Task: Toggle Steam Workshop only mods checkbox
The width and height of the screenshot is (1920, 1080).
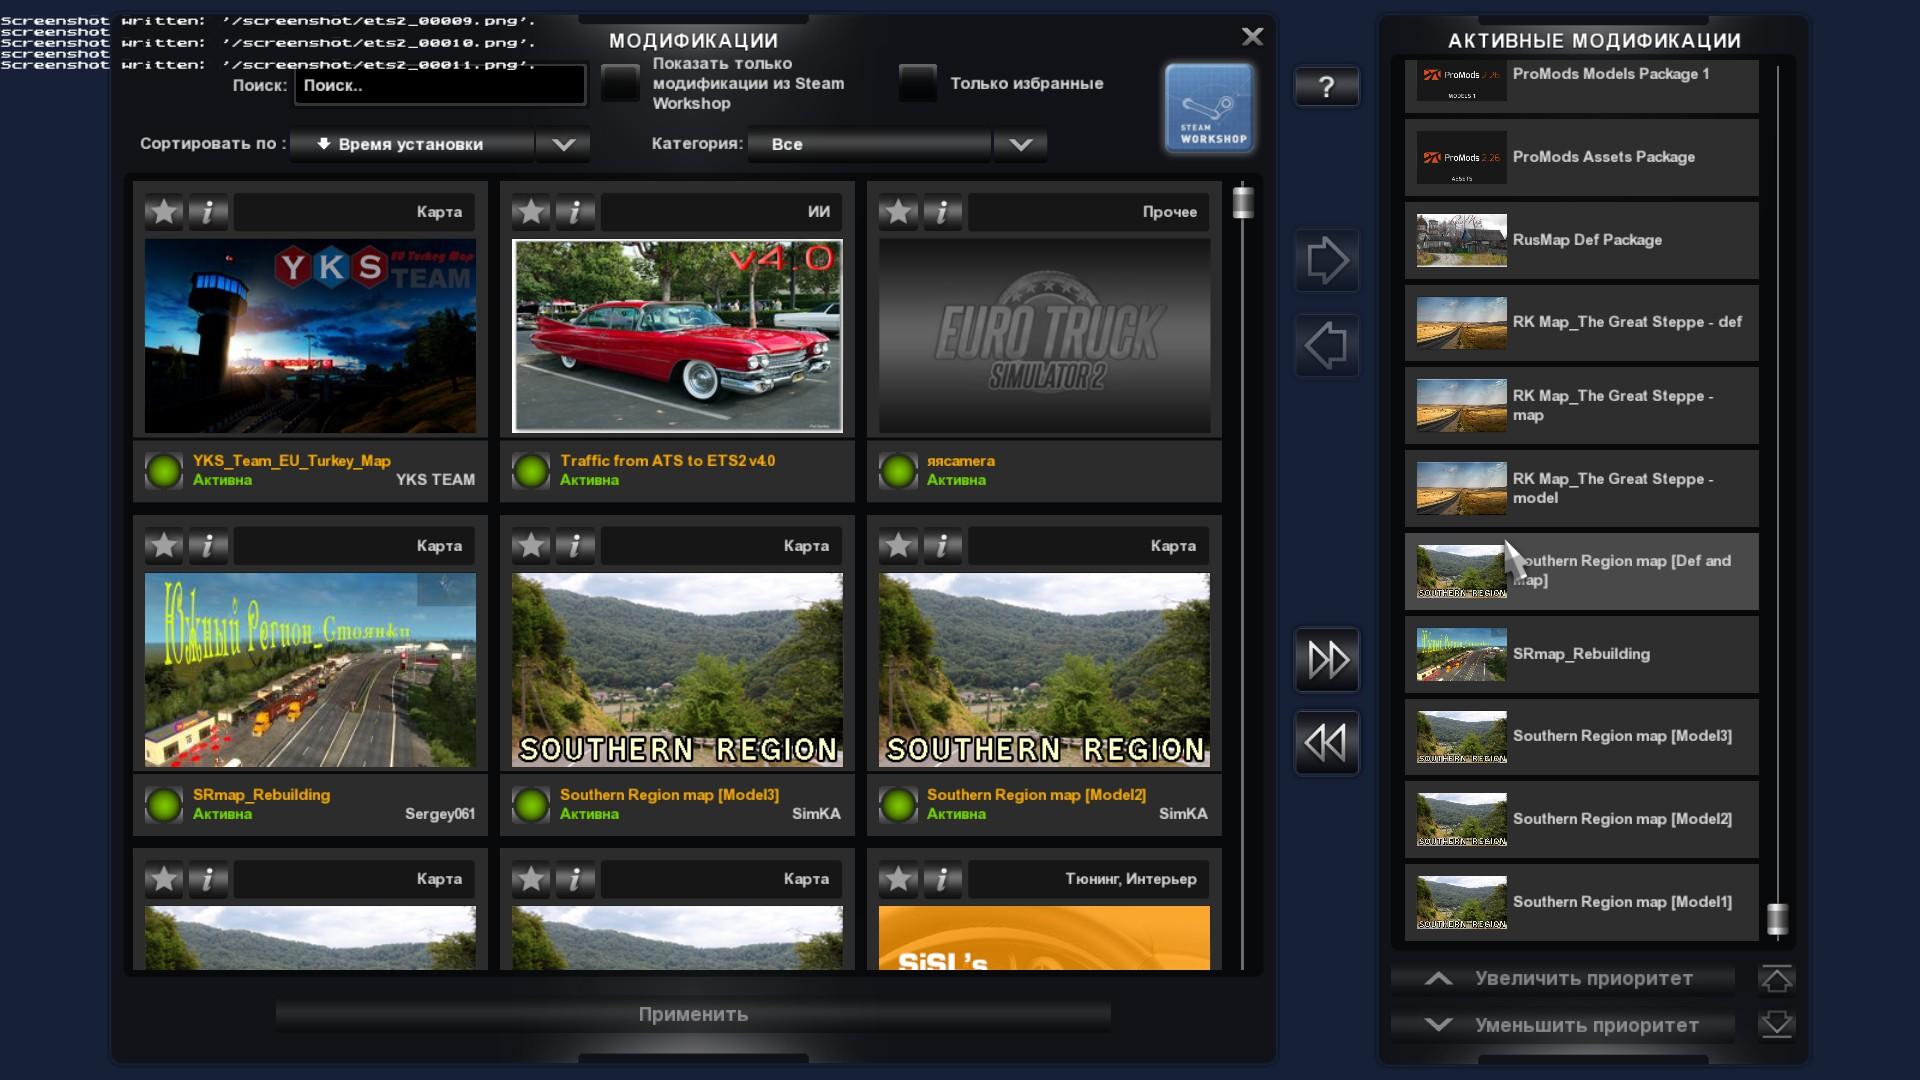Action: [620, 83]
